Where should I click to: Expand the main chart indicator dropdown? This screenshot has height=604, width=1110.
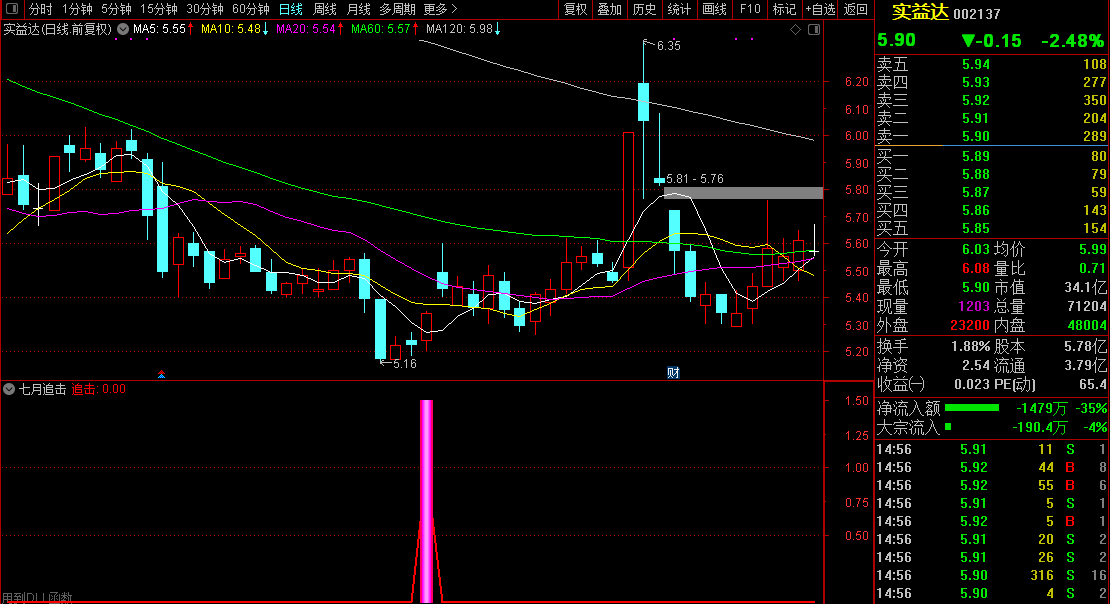123,29
